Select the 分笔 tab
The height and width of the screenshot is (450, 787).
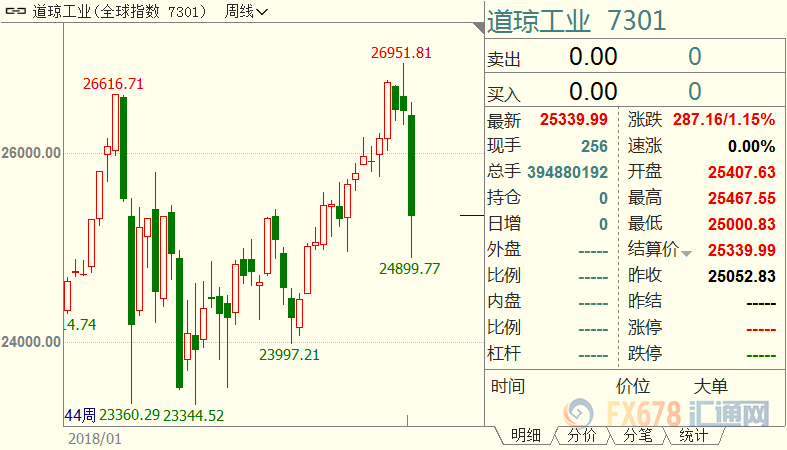[x=637, y=436]
